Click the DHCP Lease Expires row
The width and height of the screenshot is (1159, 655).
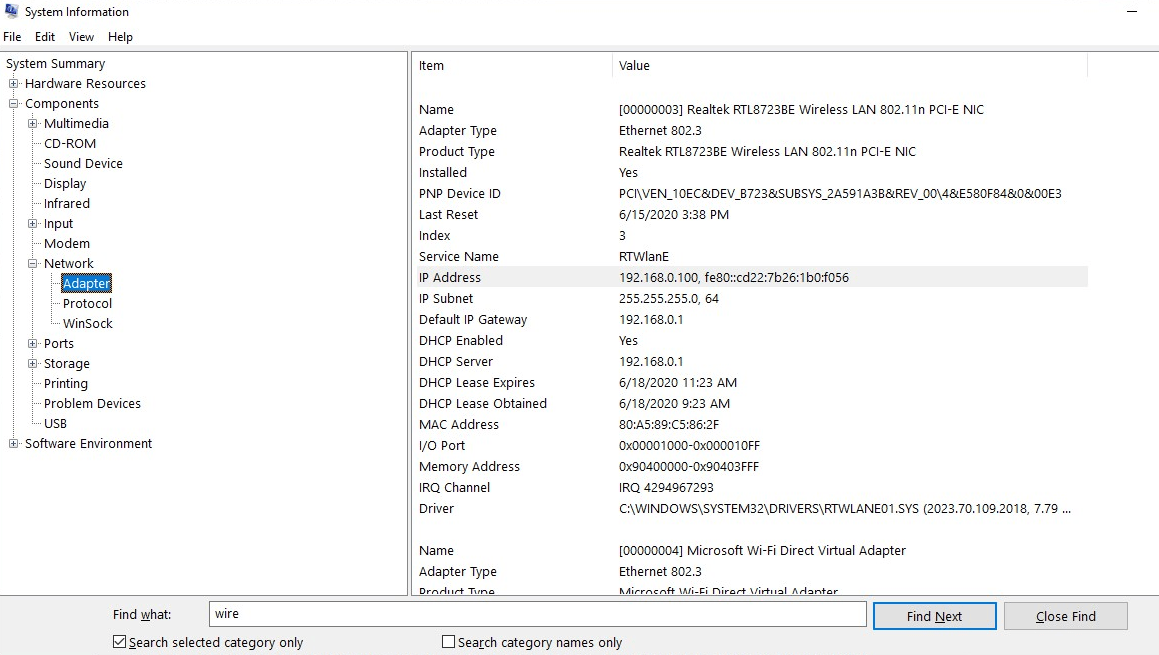[x=750, y=382]
